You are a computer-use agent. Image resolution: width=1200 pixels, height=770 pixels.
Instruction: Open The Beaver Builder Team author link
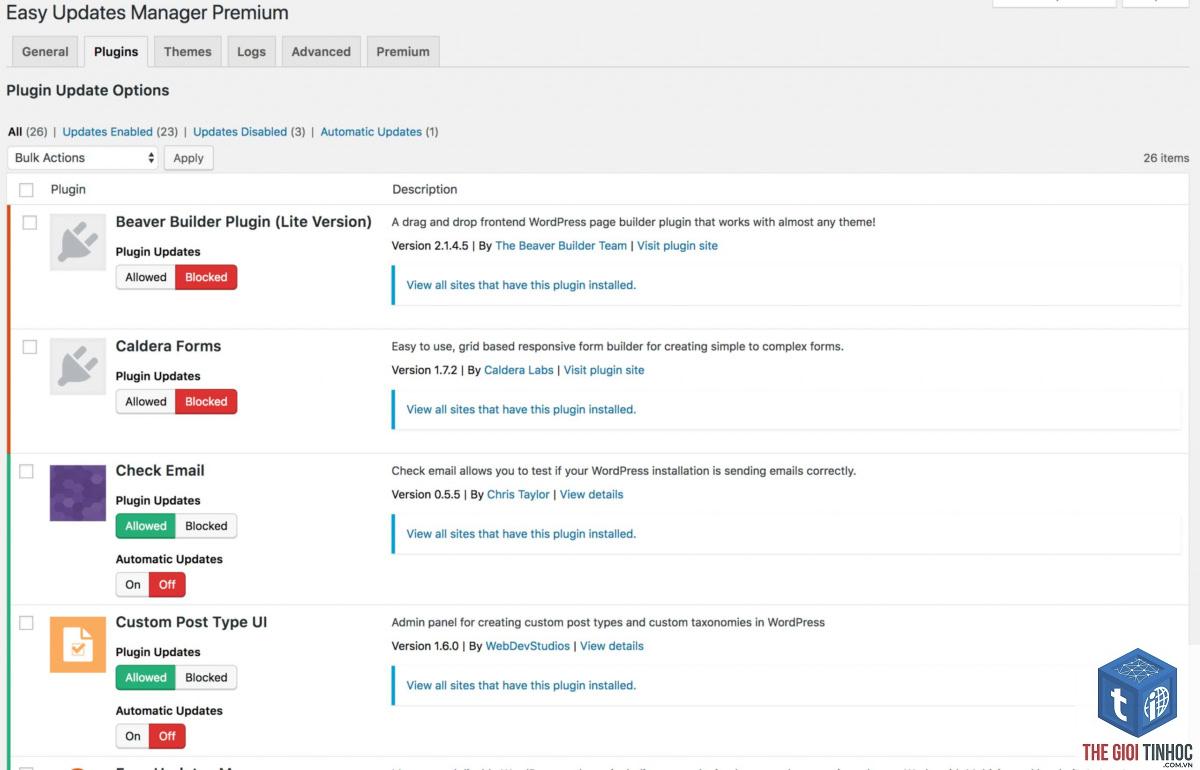click(561, 246)
